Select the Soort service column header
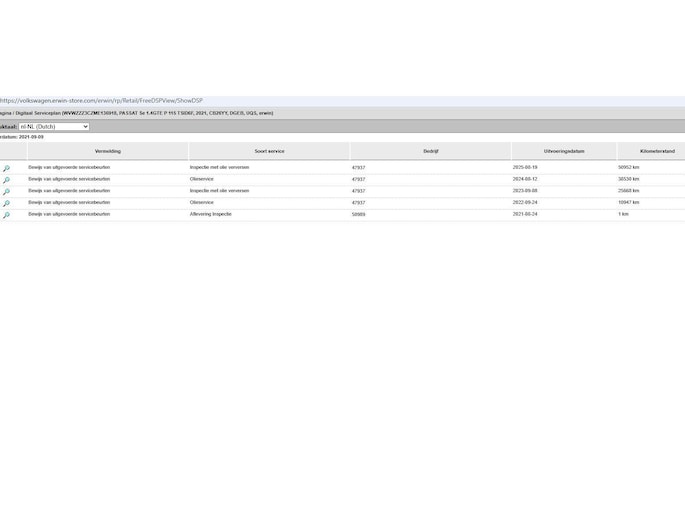The height and width of the screenshot is (514, 685). pyautogui.click(x=269, y=151)
